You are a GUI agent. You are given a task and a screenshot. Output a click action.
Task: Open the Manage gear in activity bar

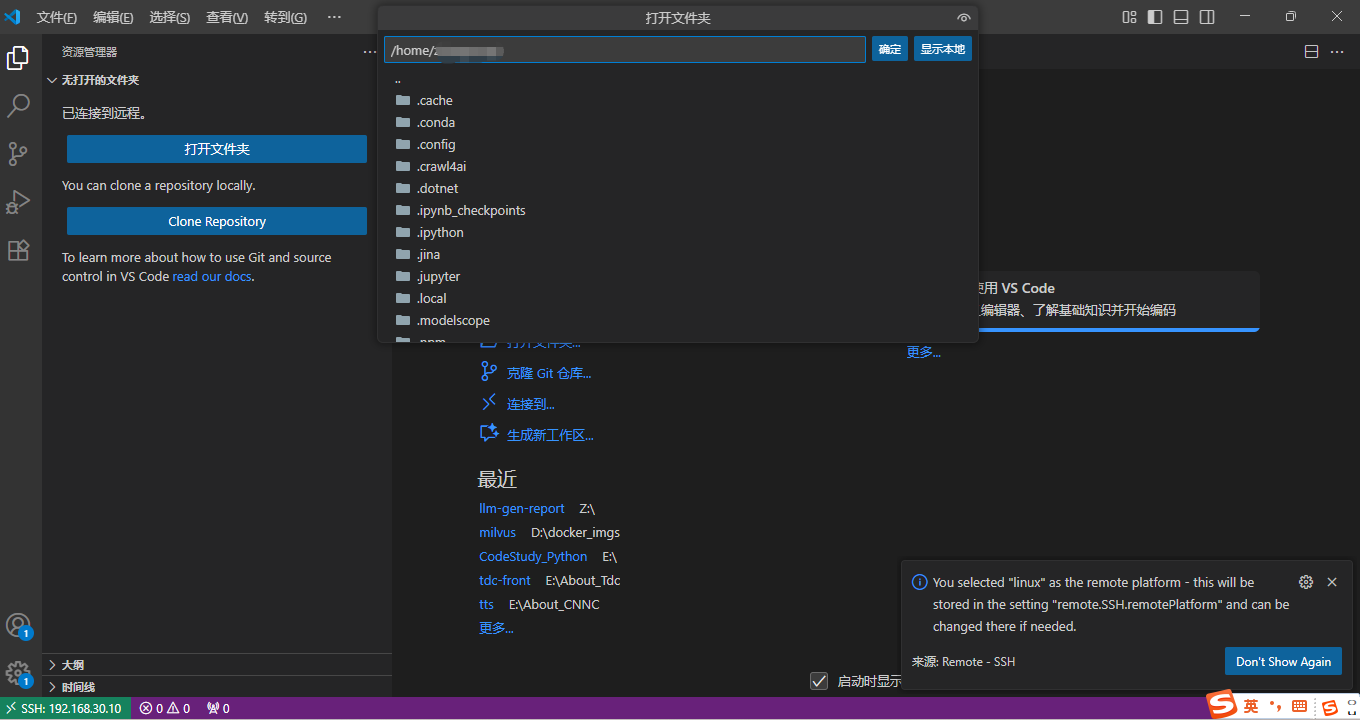click(x=18, y=673)
